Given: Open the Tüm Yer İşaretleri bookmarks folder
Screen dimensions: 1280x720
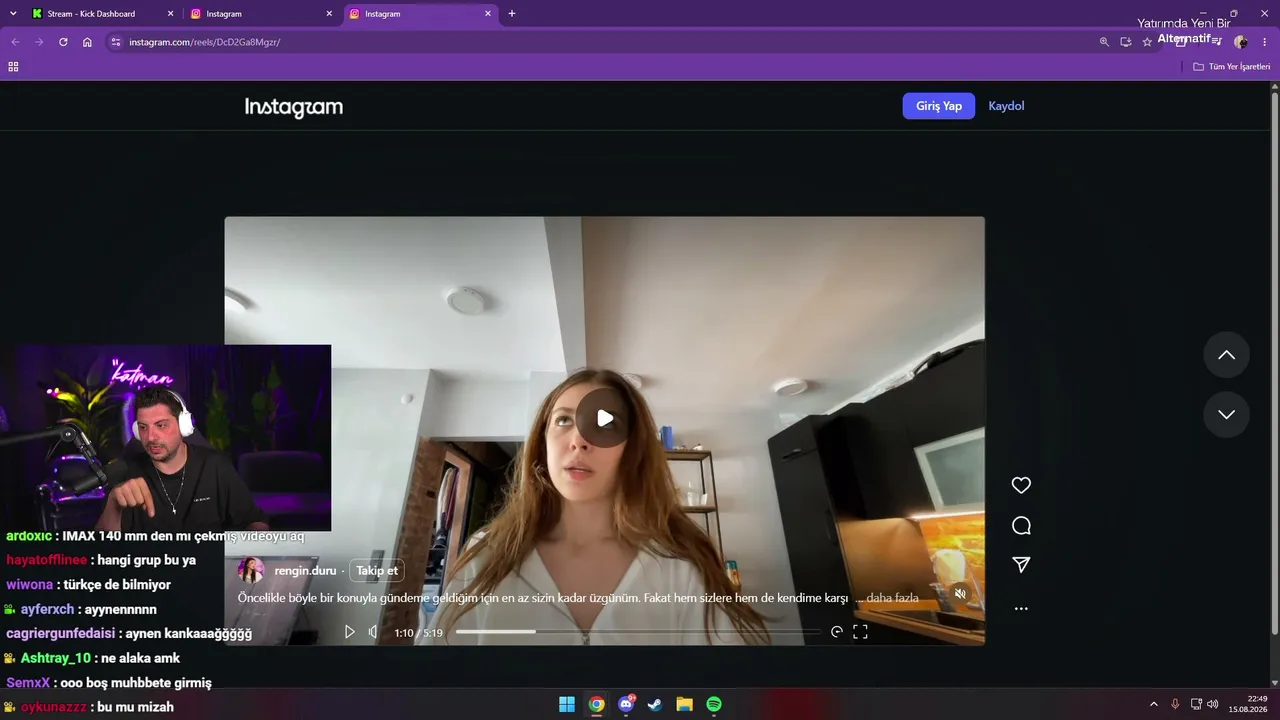Looking at the screenshot, I should [x=1232, y=67].
